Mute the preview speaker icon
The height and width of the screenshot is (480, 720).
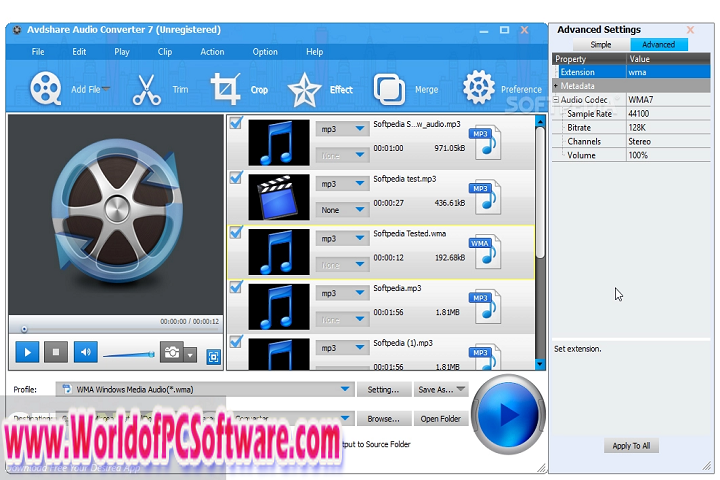point(85,352)
